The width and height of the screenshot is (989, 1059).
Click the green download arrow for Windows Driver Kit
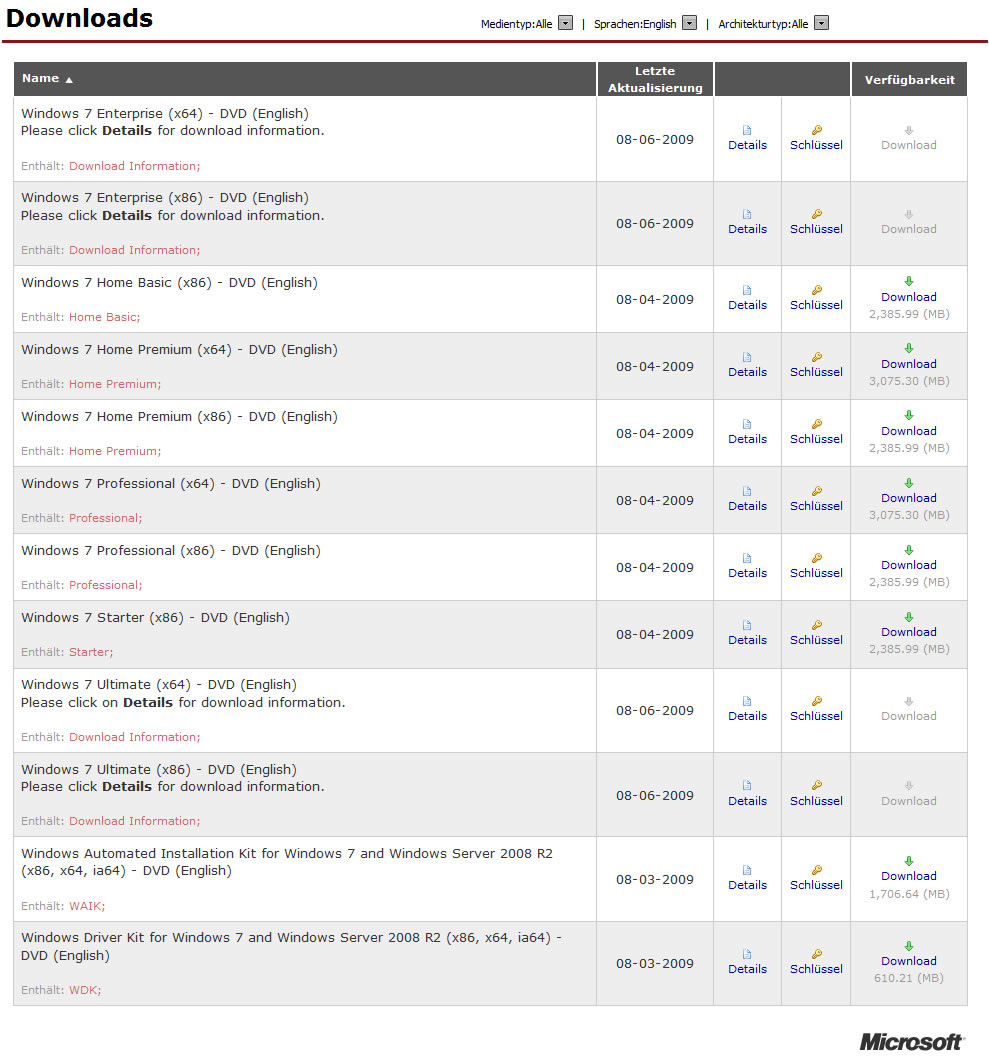pyautogui.click(x=909, y=946)
